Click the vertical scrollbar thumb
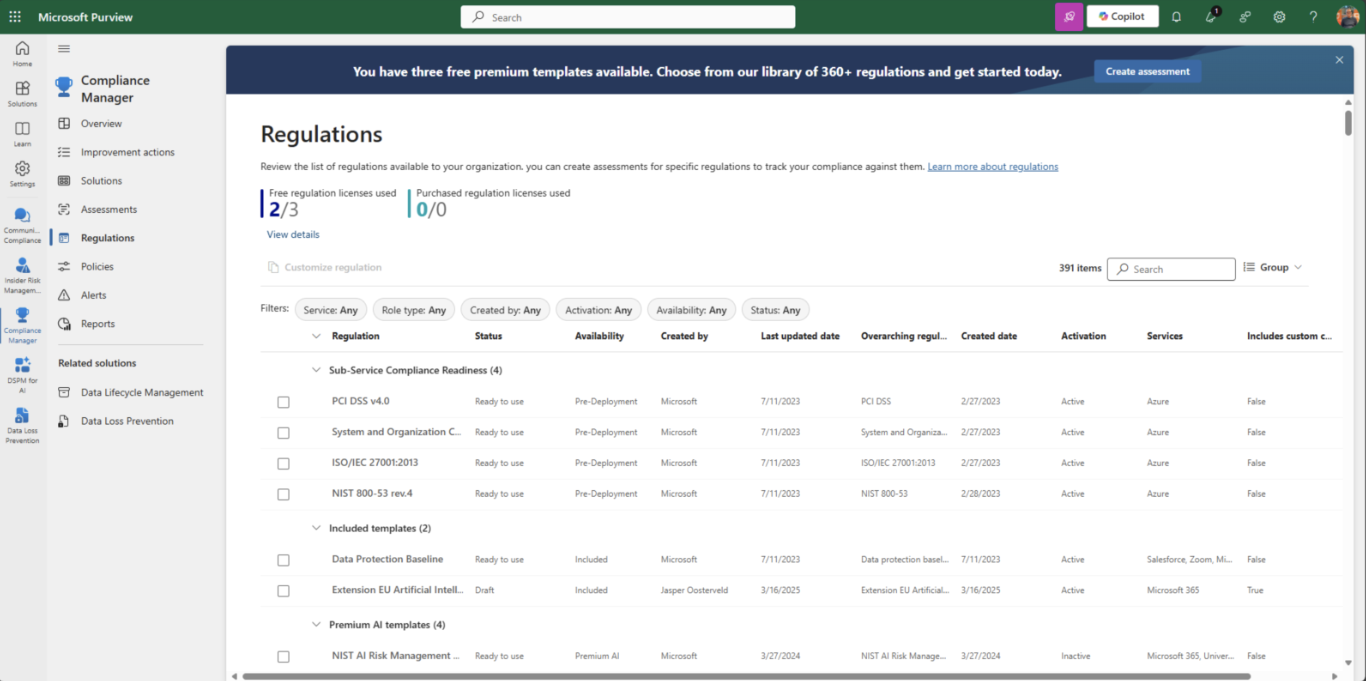The image size is (1366, 681). coord(1348,121)
